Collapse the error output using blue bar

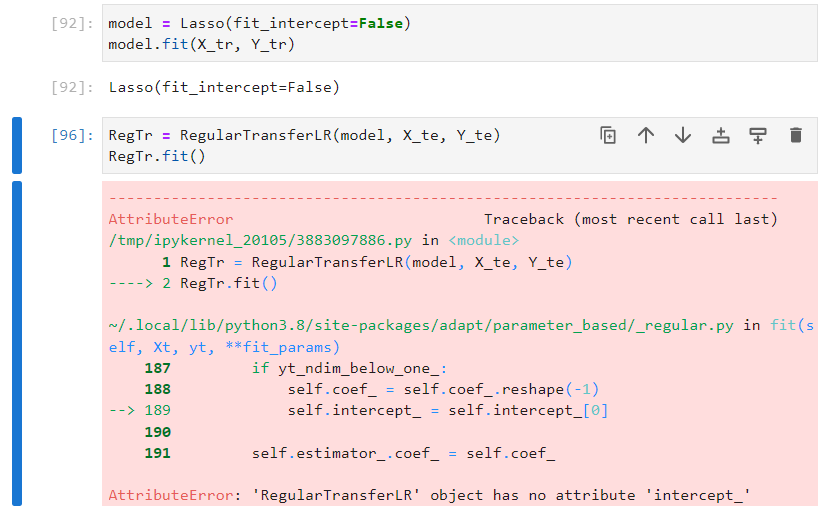pyautogui.click(x=17, y=343)
